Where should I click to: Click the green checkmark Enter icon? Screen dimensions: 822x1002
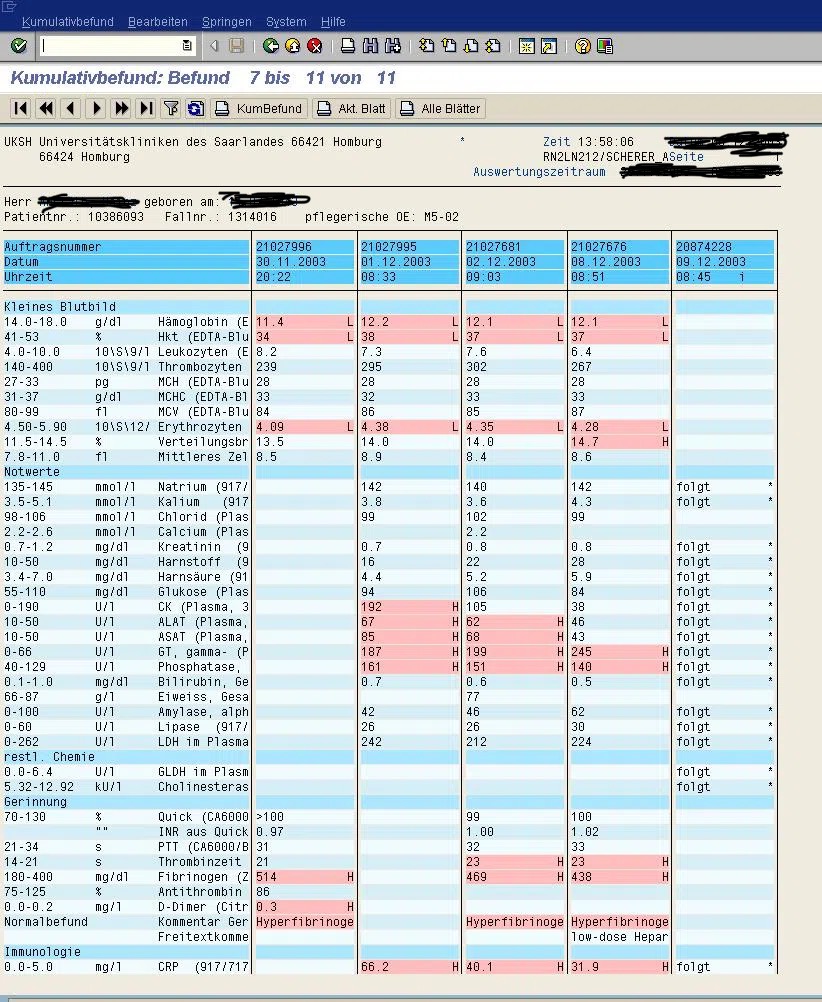tap(19, 46)
